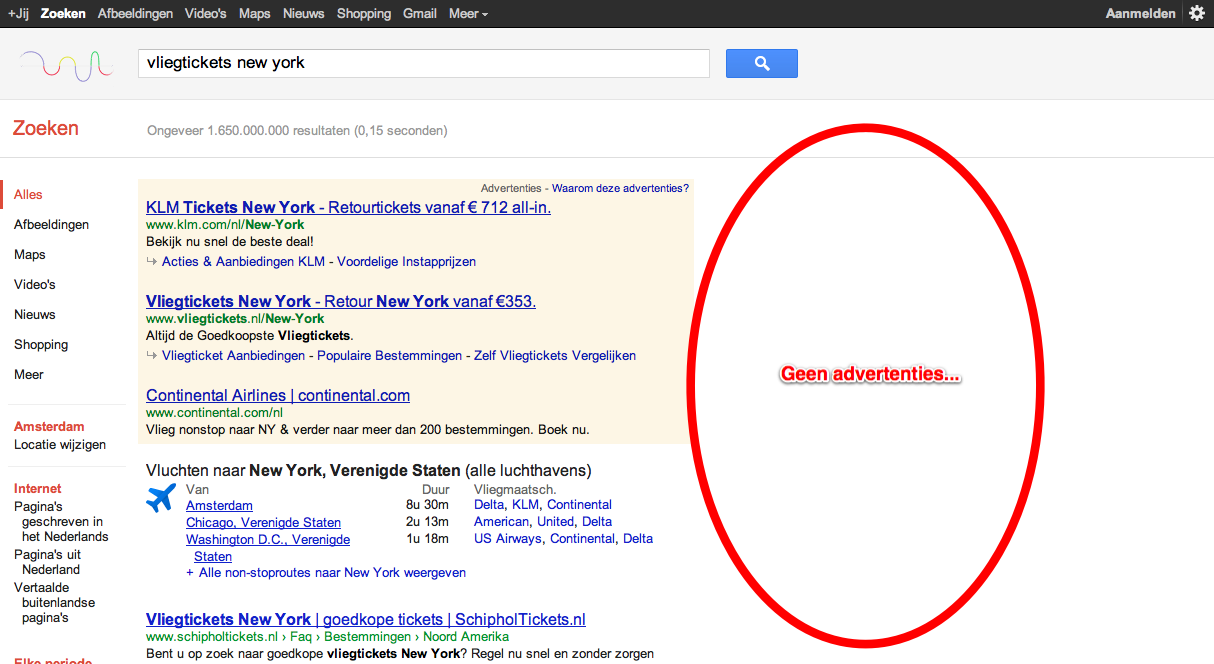Click US Airways in Washington row
This screenshot has width=1214, height=664.
point(508,539)
